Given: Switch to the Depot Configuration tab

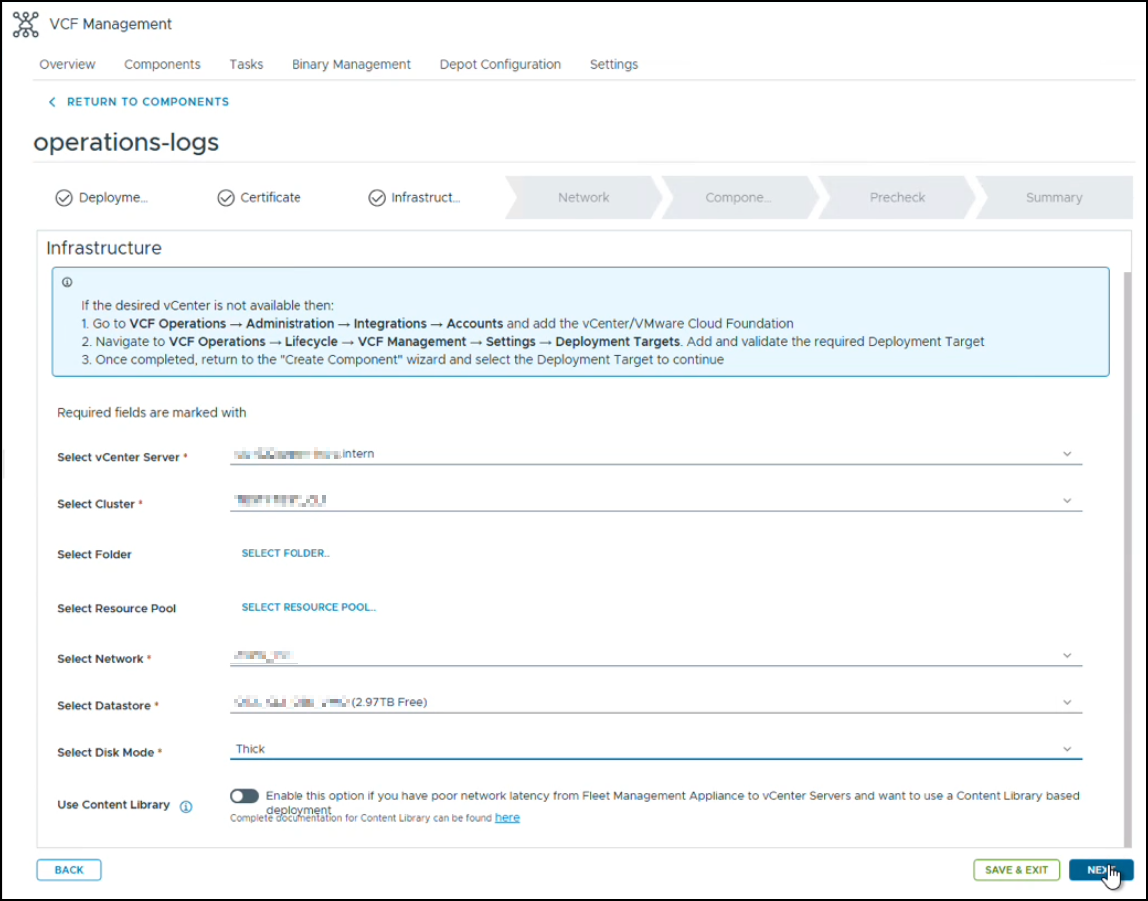Looking at the screenshot, I should [x=500, y=64].
